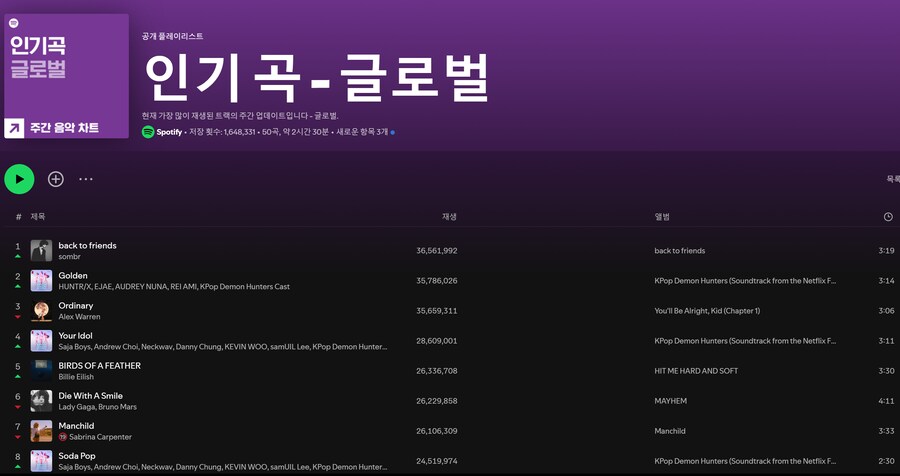Click the green Spotify logo icon
Viewport: 900px width, 476px height.
pos(148,132)
